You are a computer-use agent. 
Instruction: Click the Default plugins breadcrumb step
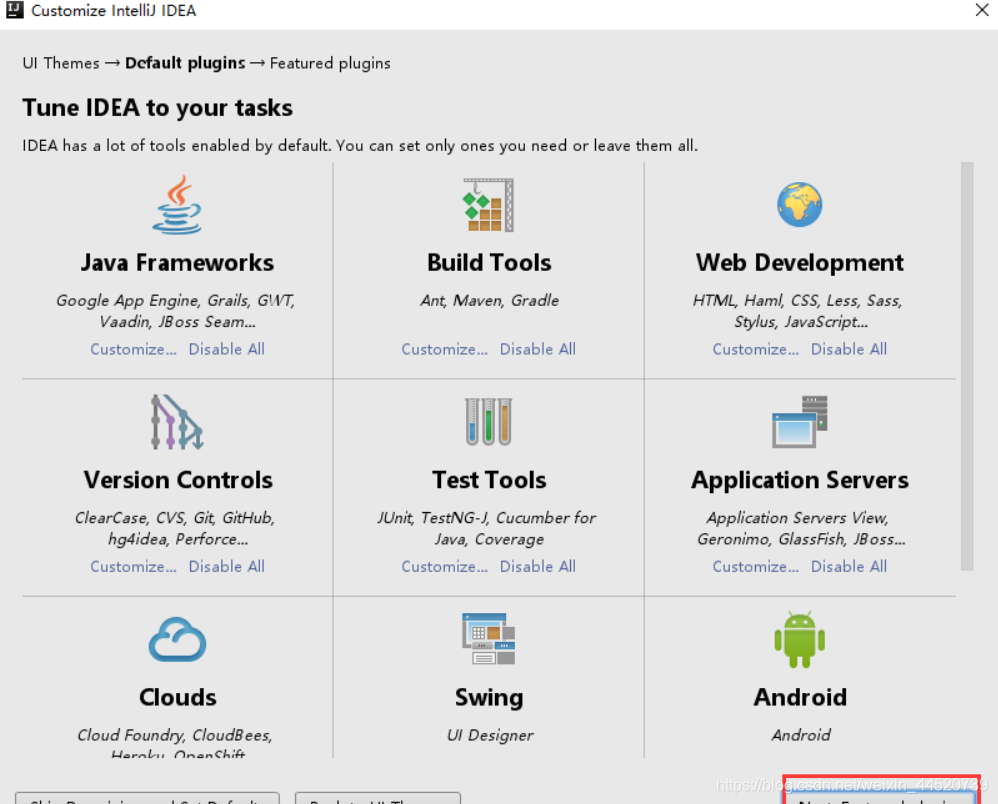[185, 63]
